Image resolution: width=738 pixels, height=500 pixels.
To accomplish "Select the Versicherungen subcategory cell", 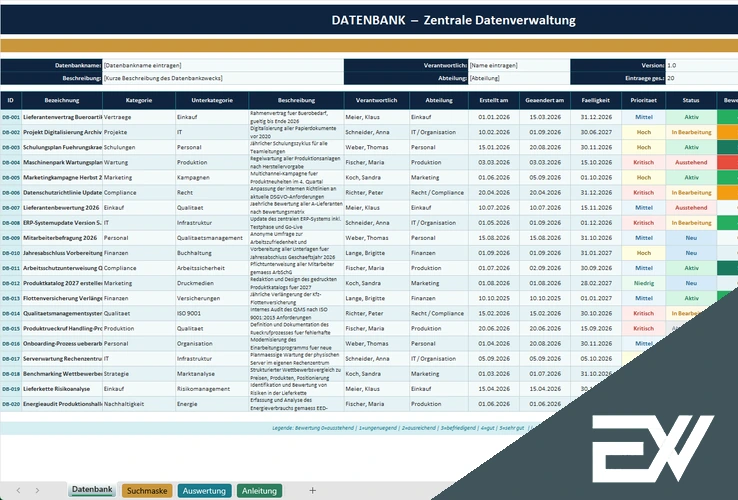I will tap(212, 298).
